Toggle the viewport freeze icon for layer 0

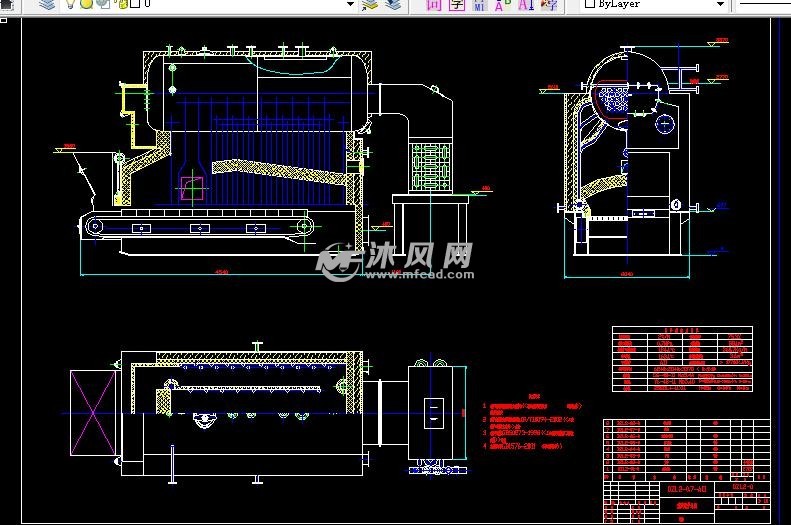(103, 4)
